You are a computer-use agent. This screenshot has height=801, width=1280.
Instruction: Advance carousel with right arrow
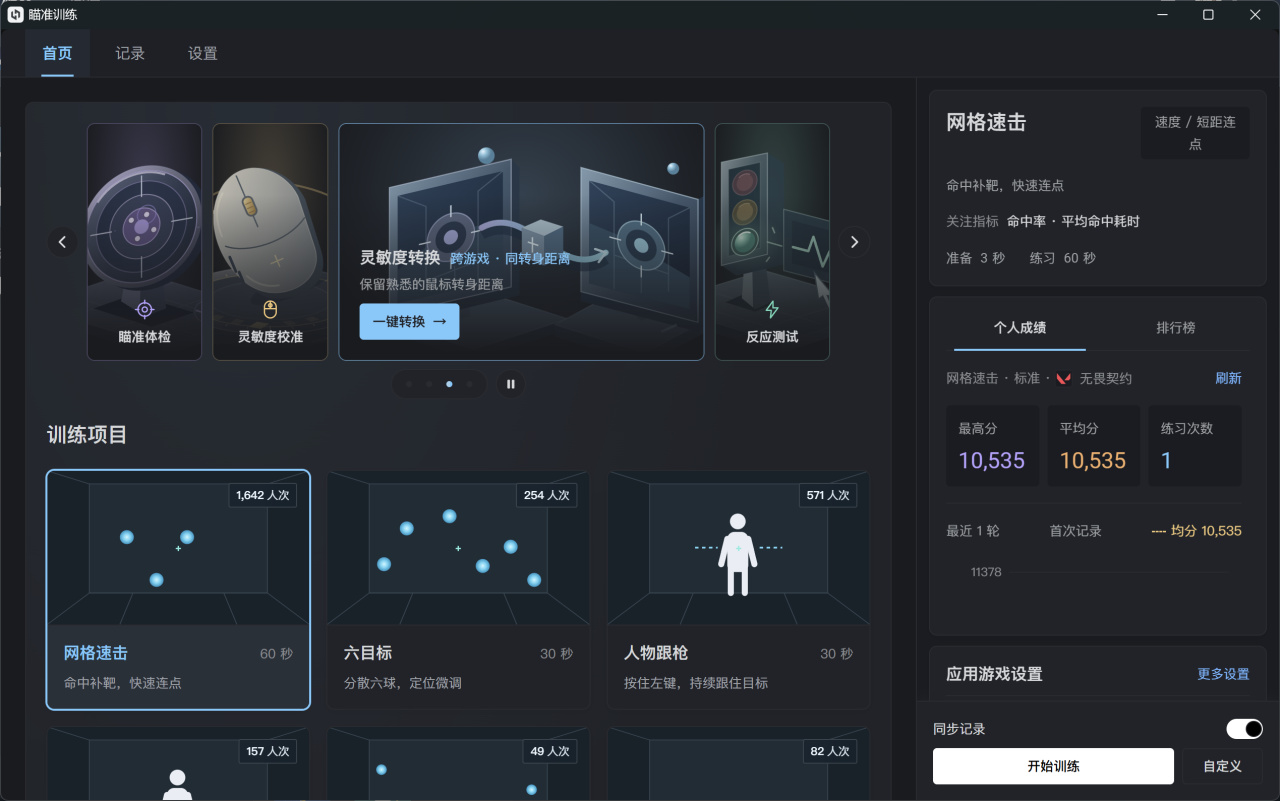point(854,242)
